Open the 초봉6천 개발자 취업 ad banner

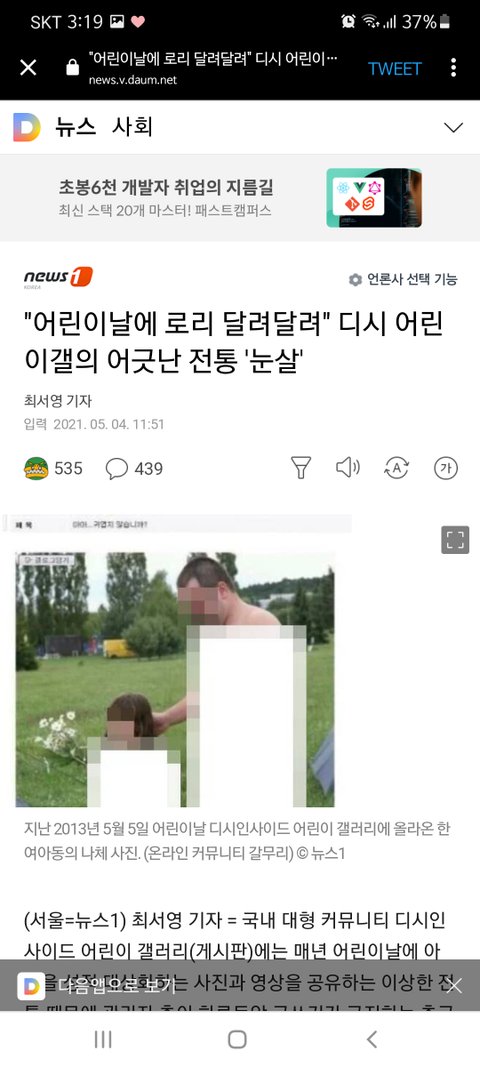click(240, 197)
